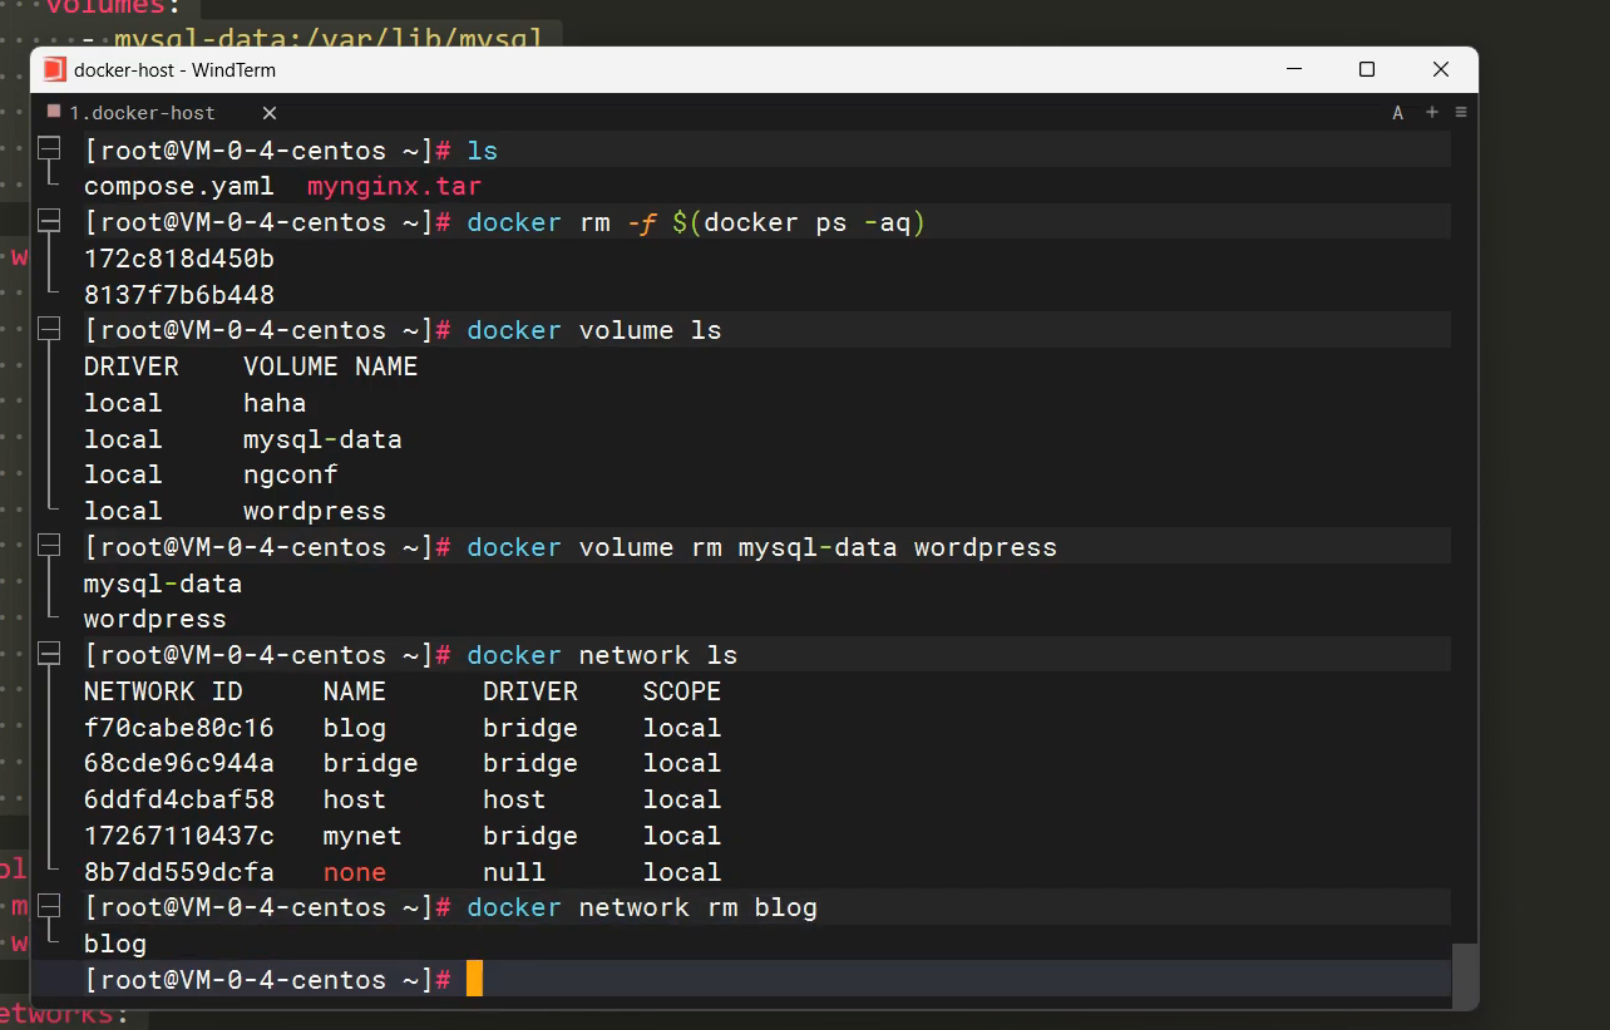1610x1030 pixels.
Task: Click the terminal's vertical scrollbar thumb
Action: [1464, 976]
